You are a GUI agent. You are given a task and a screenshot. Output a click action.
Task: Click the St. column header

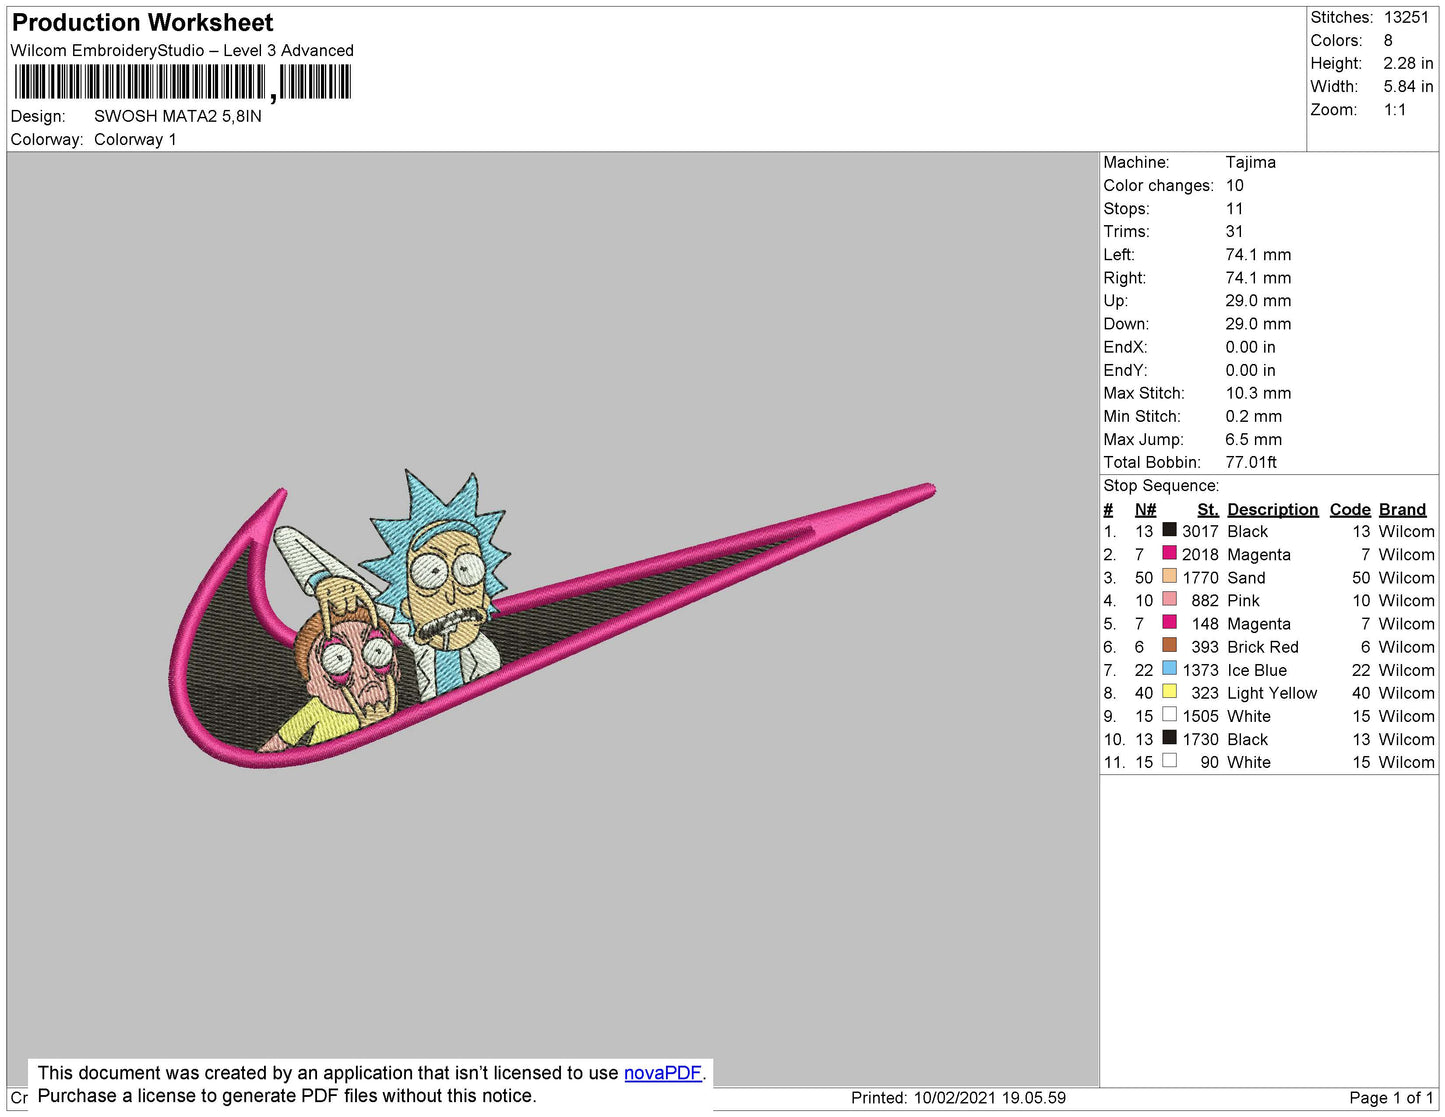[x=1207, y=509]
